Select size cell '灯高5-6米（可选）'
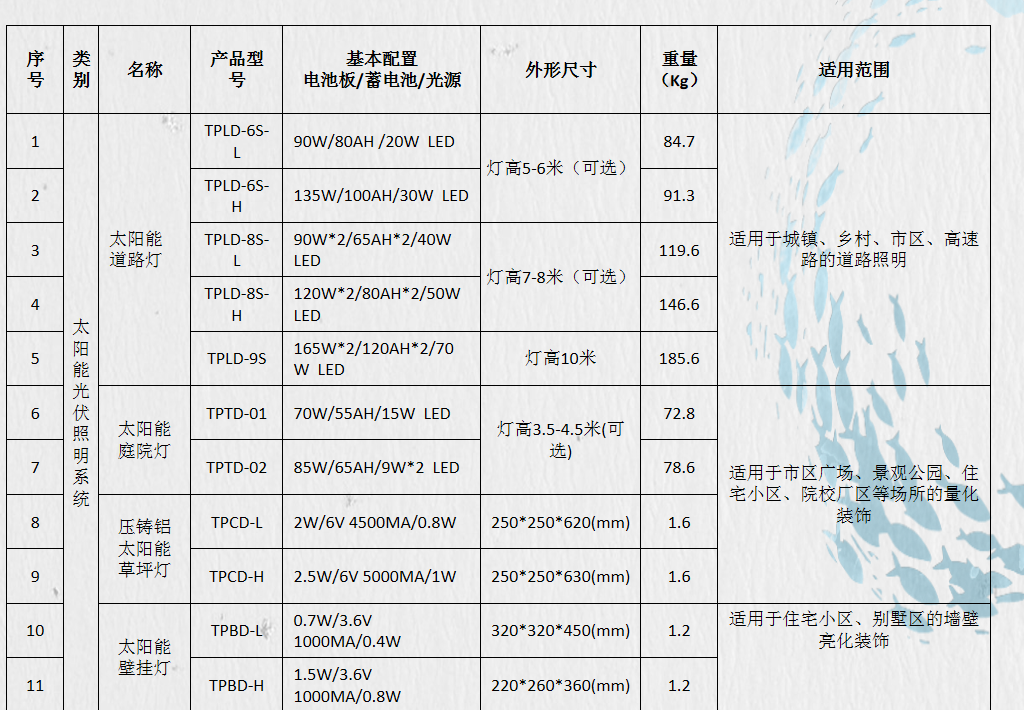This screenshot has height=710, width=1024. click(560, 168)
